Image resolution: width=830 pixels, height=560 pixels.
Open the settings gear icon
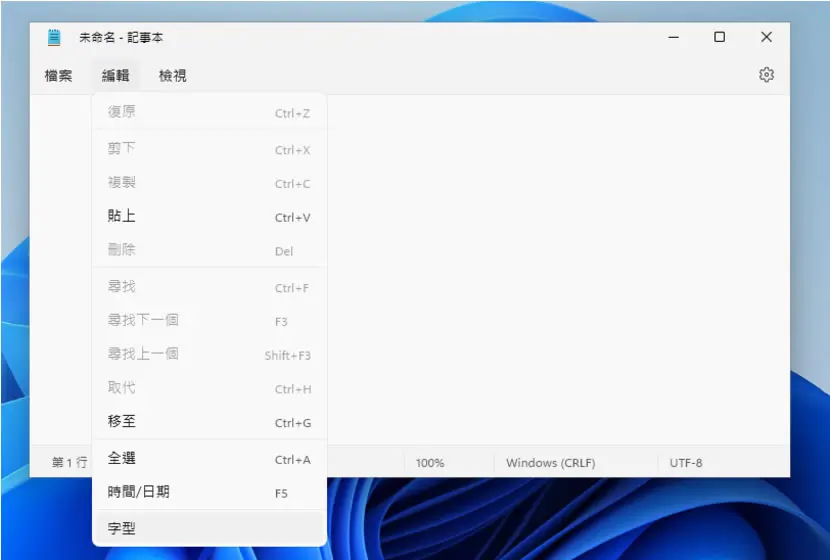pyautogui.click(x=766, y=75)
